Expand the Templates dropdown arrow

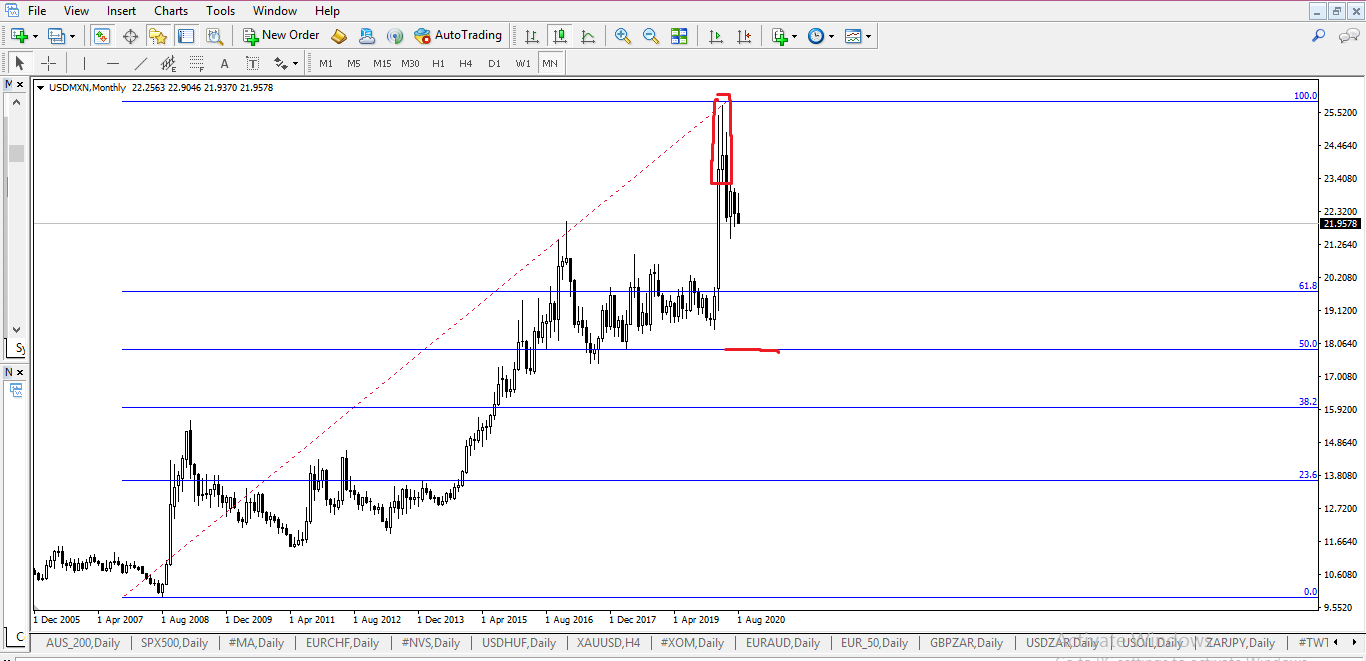(x=869, y=36)
